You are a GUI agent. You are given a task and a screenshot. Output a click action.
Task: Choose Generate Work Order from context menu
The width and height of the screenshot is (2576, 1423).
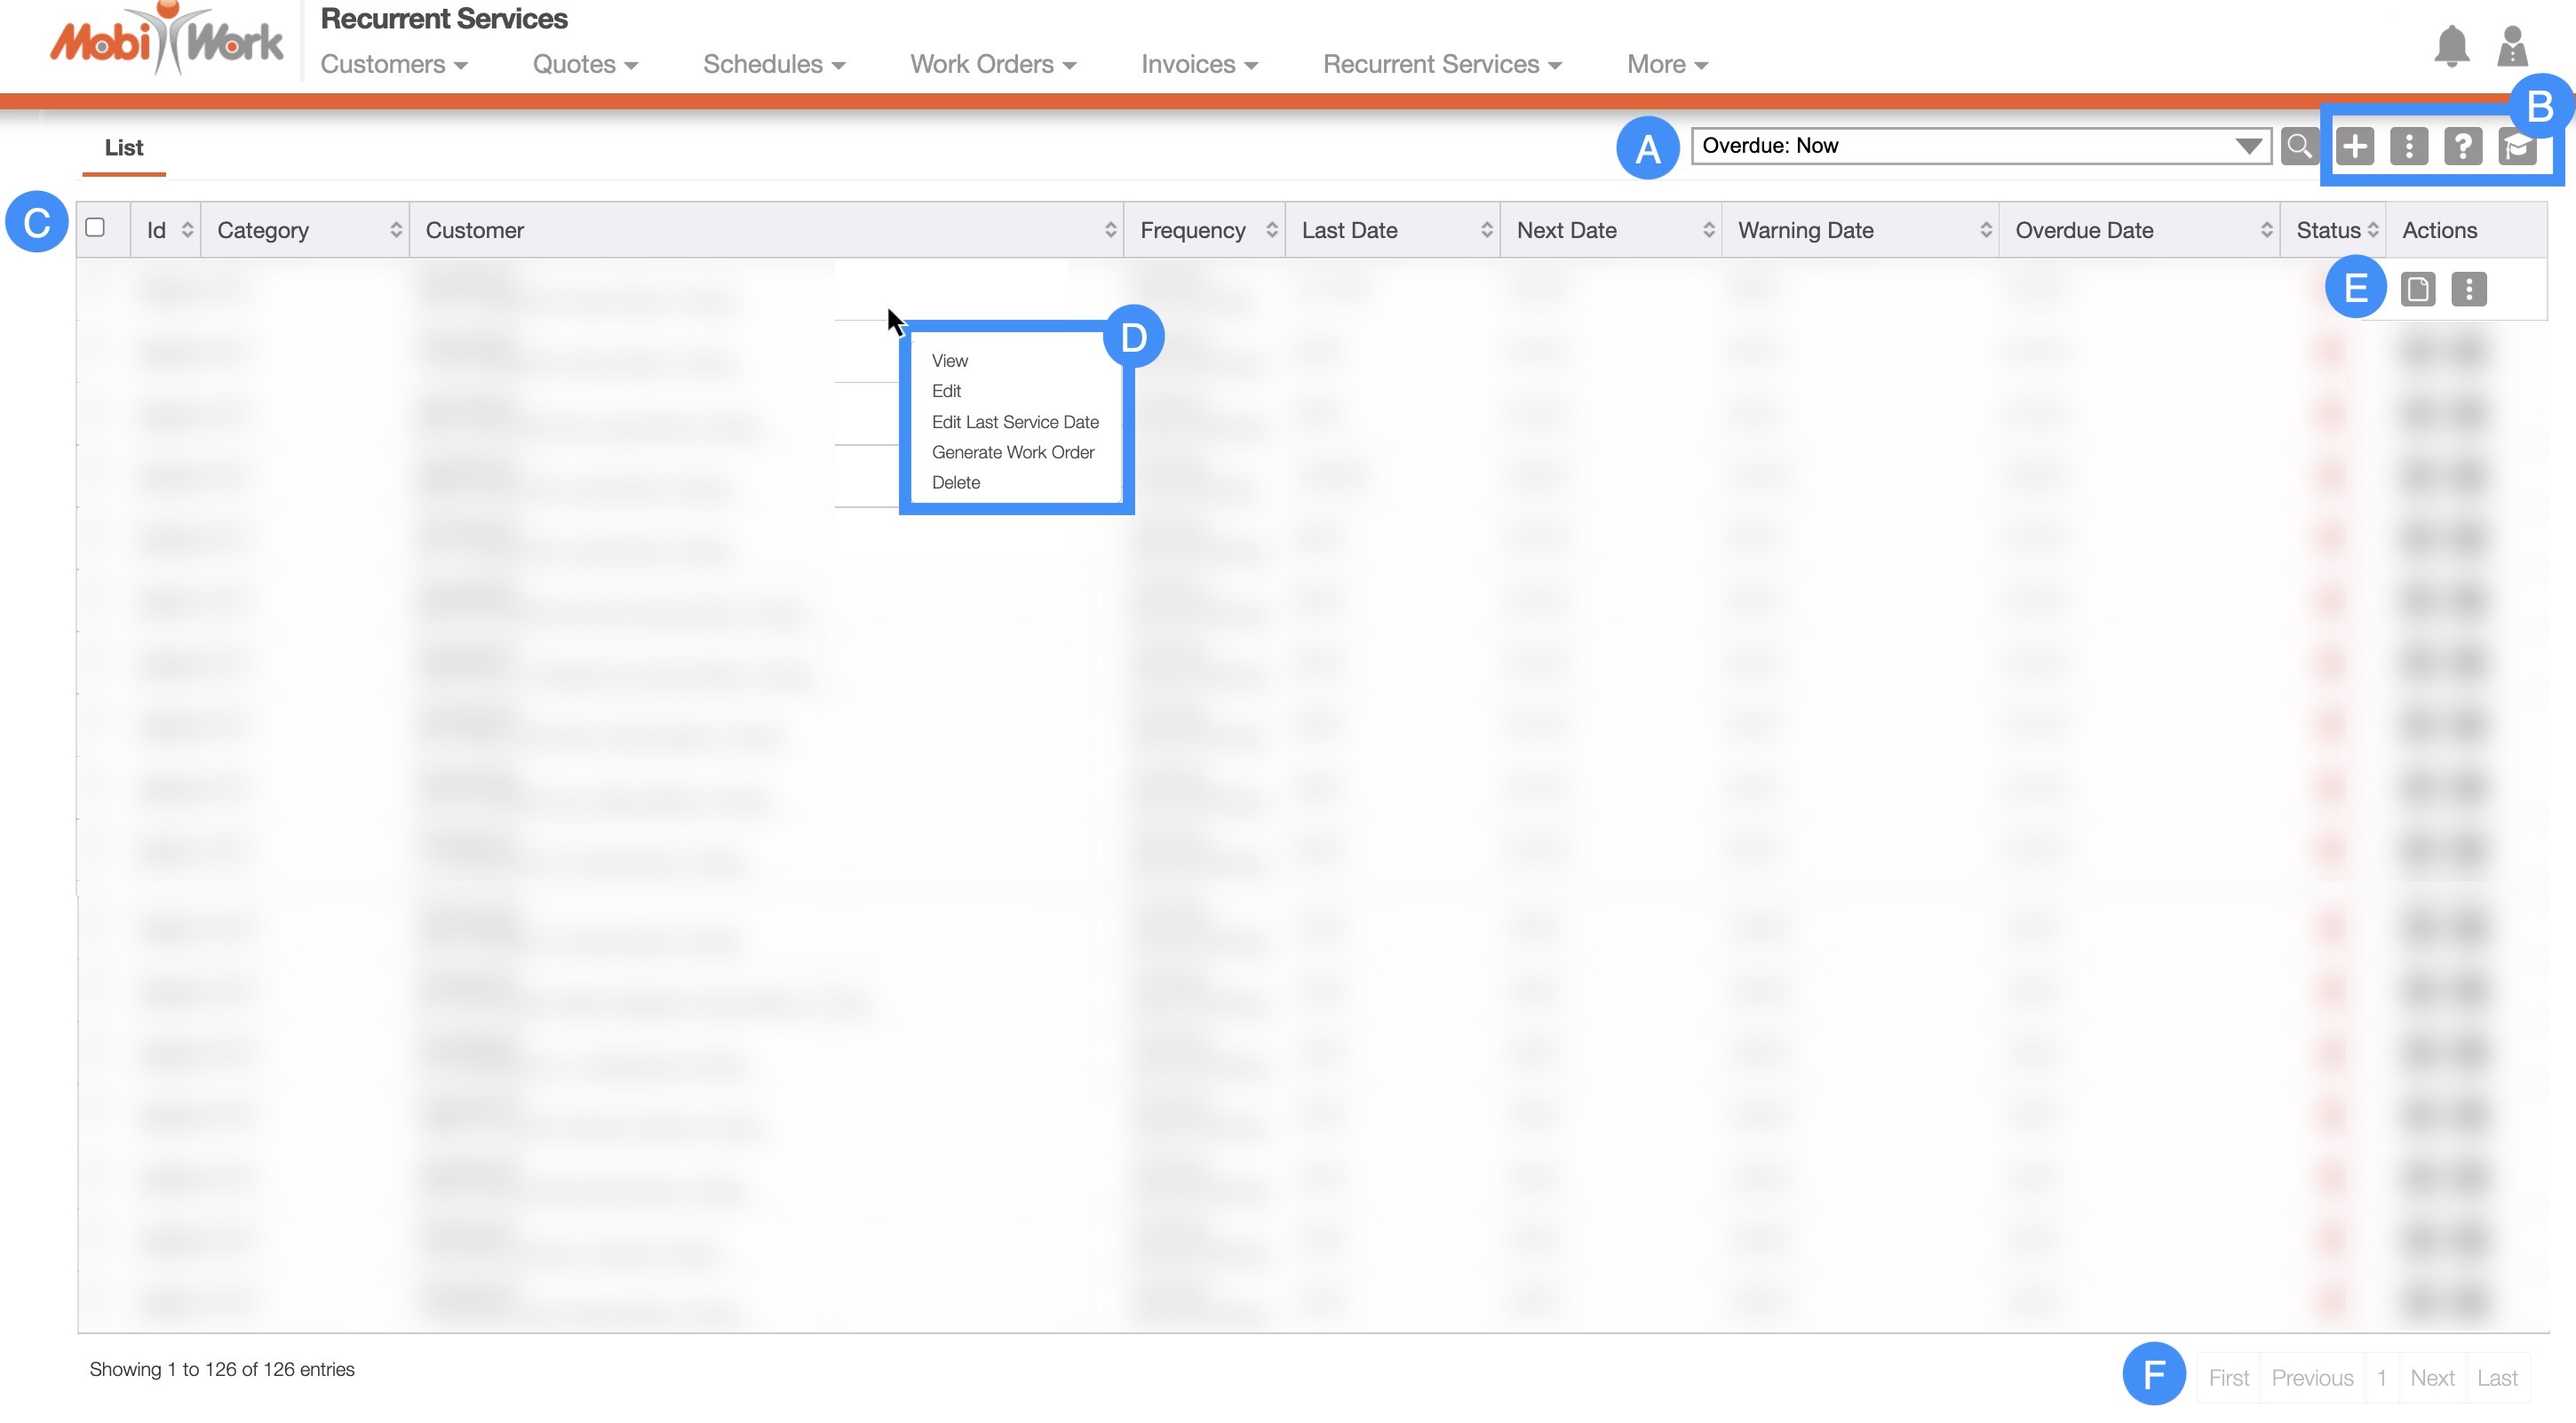coord(1012,452)
